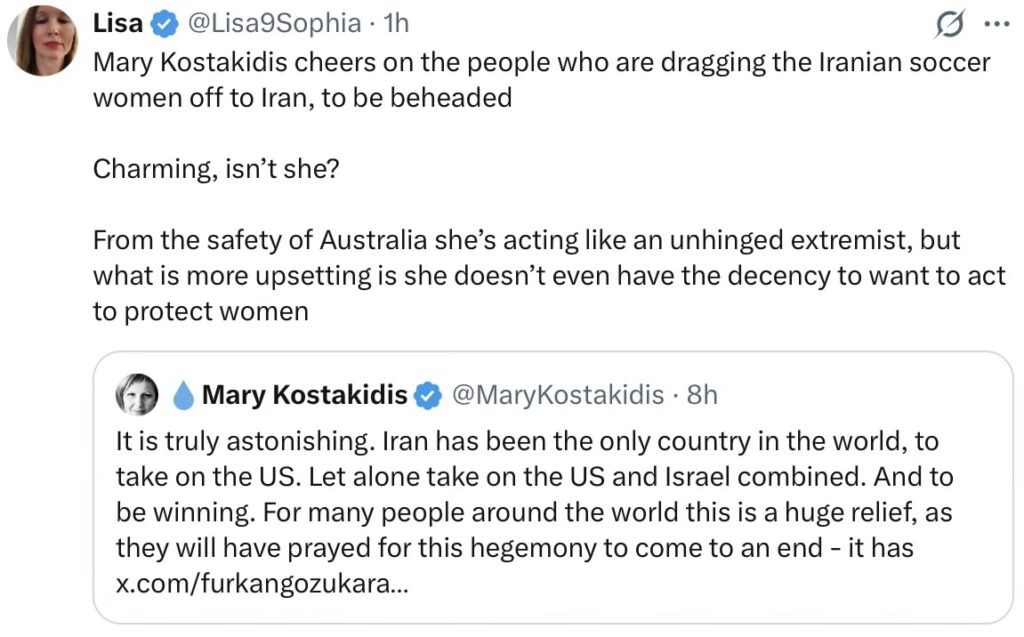Open Lisa's profile picture
The width and height of the screenshot is (1024, 637).
43,40
